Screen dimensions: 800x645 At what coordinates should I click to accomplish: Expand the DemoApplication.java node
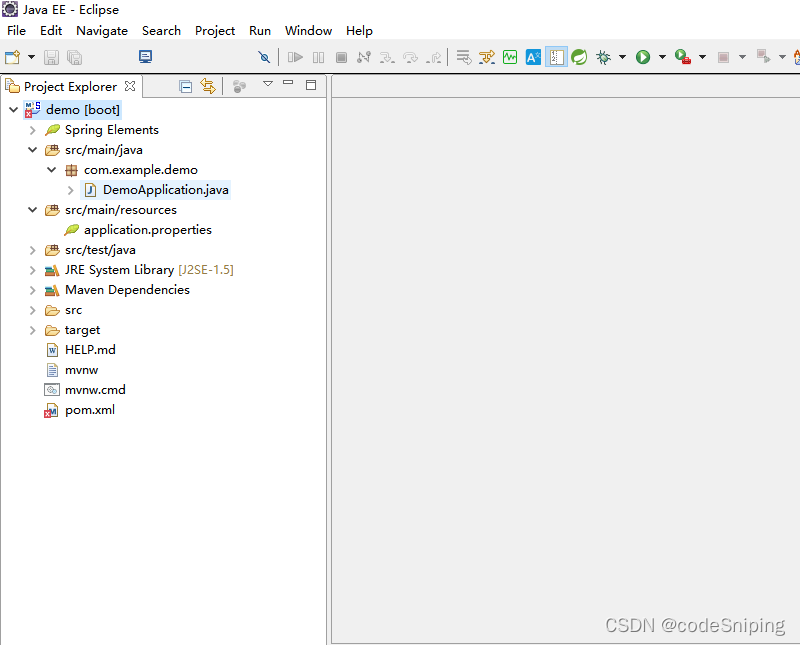pos(70,190)
